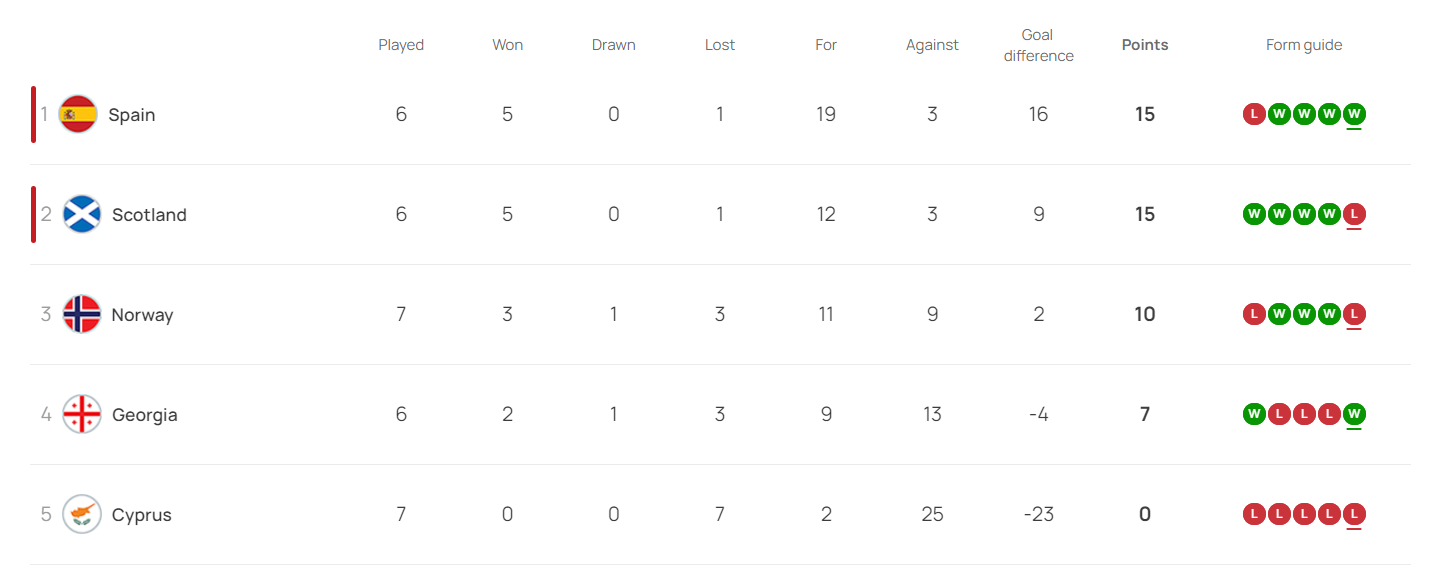
Task: Select the Georgia team name
Action: 145,415
